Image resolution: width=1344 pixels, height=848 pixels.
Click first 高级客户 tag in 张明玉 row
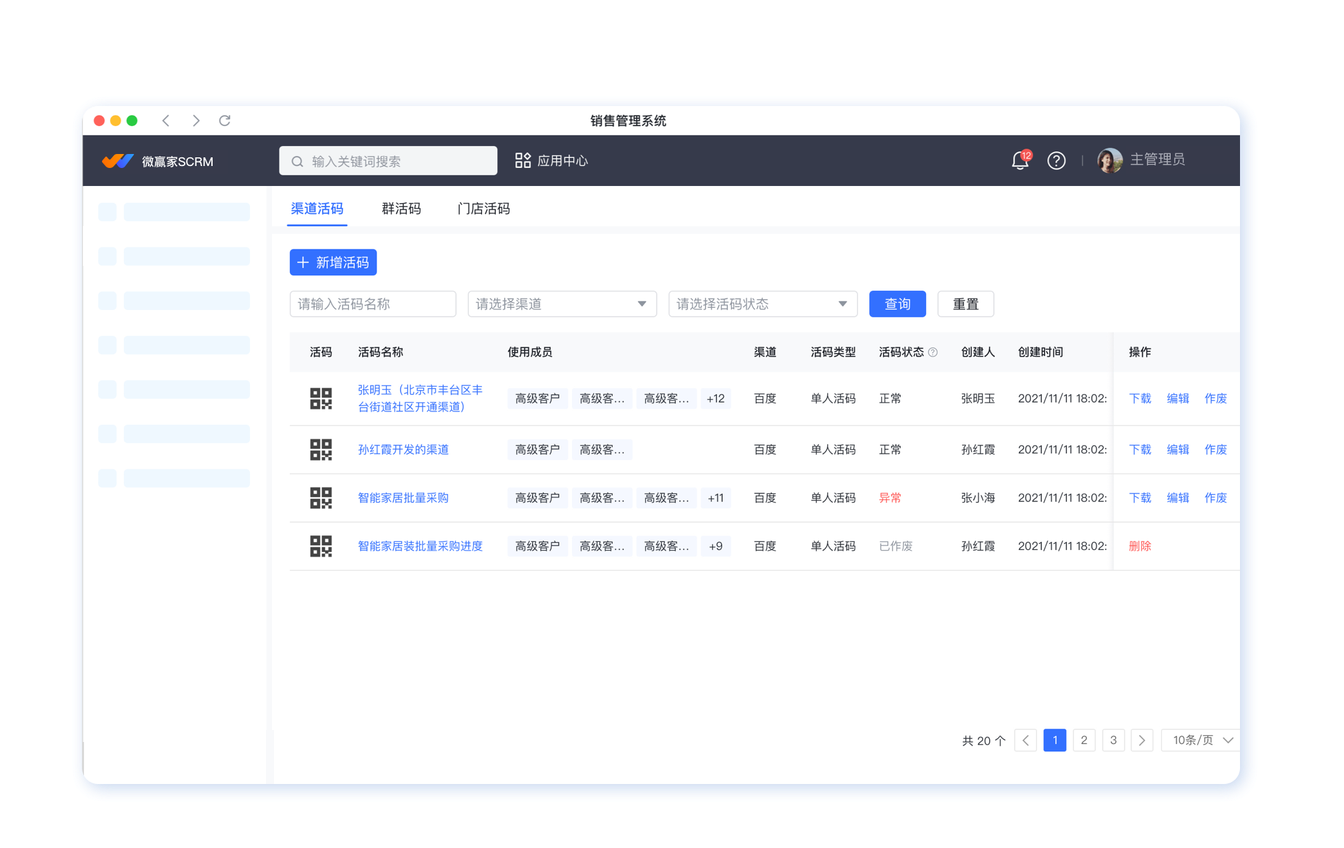pos(537,398)
